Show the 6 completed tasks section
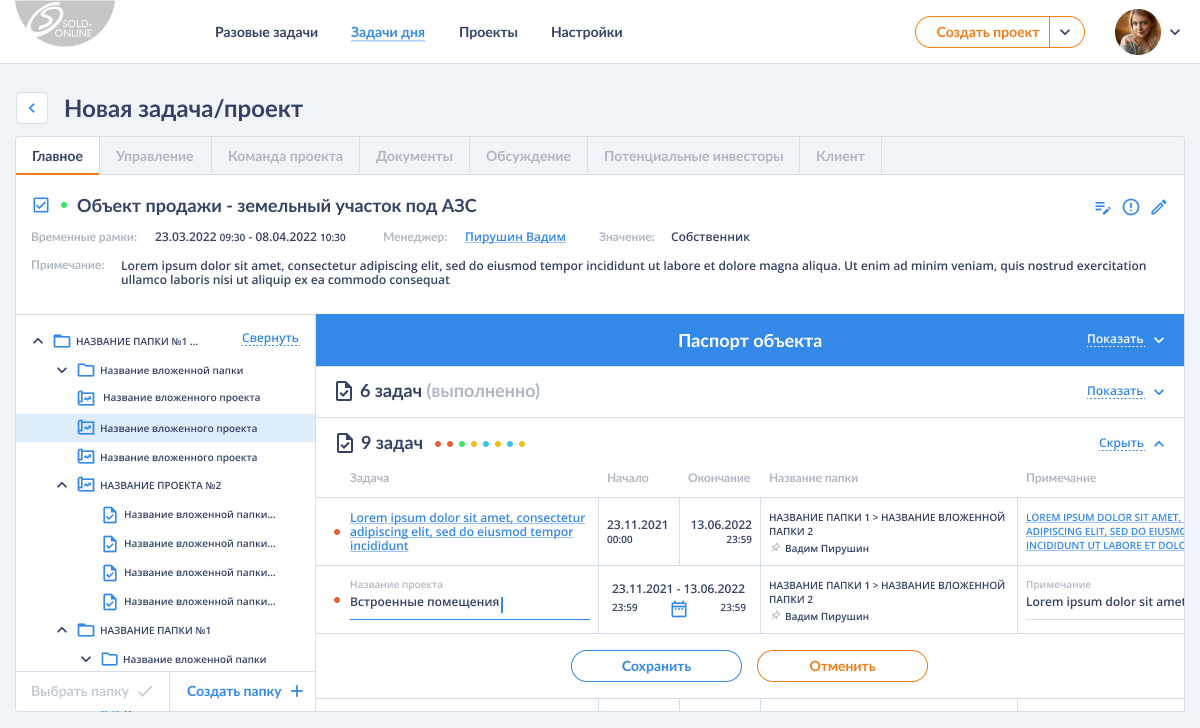The image size is (1200, 728). point(1126,392)
